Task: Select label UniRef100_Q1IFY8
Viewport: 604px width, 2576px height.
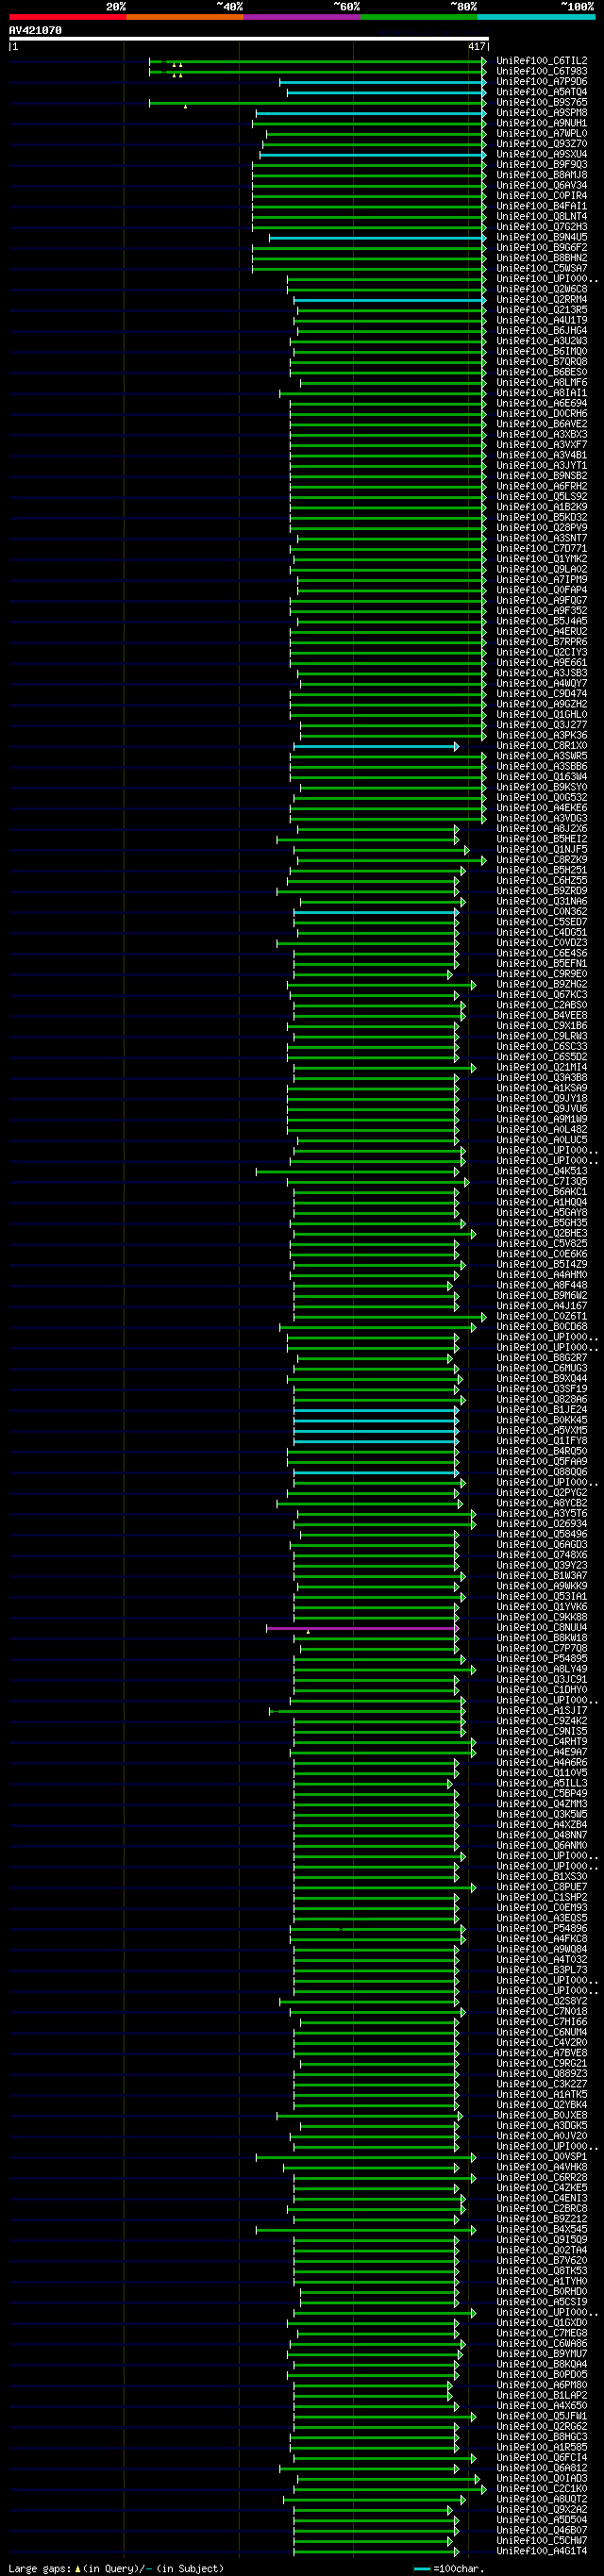Action: (x=541, y=1441)
